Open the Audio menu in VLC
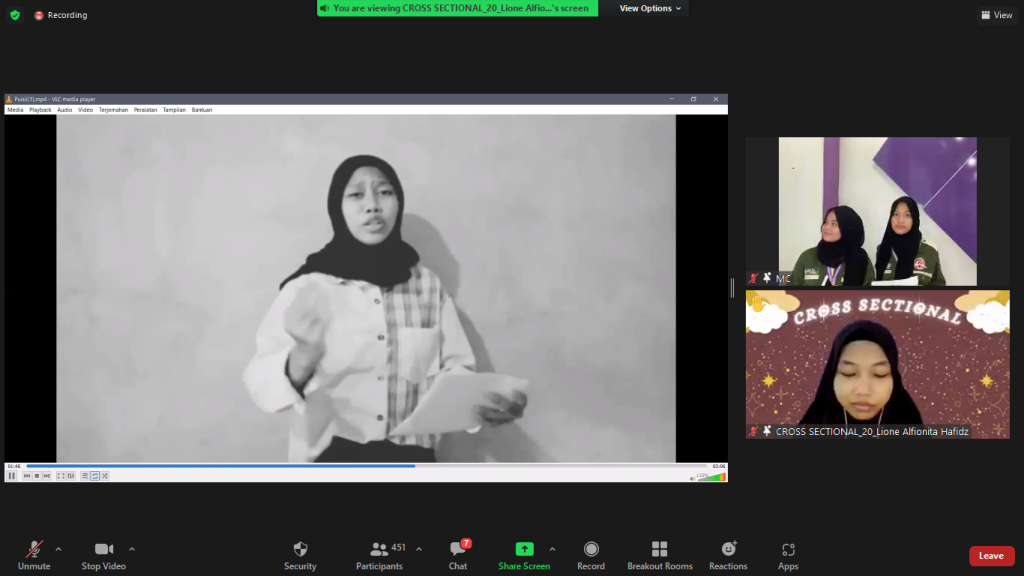 pos(64,110)
